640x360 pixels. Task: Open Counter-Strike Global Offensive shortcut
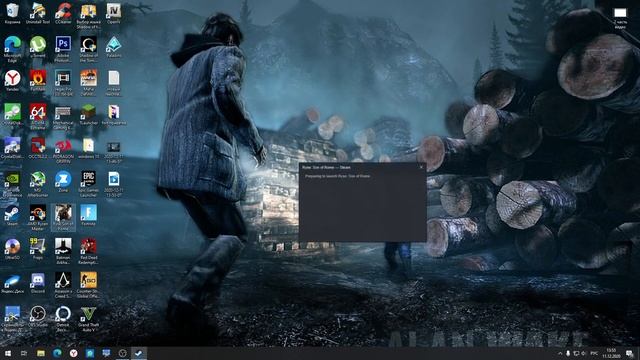click(88, 285)
